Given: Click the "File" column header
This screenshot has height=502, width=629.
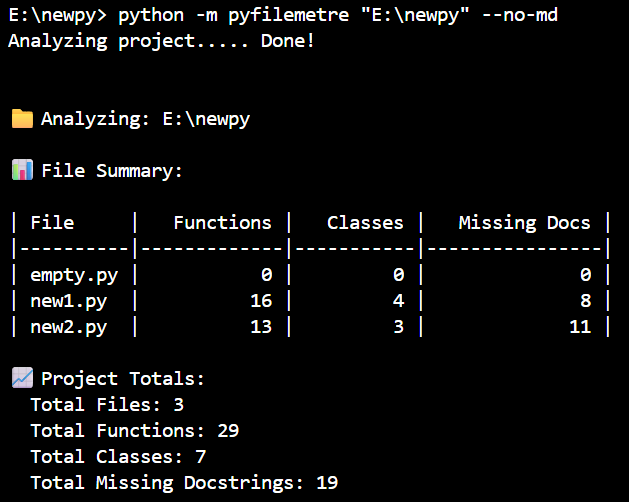Looking at the screenshot, I should [52, 223].
